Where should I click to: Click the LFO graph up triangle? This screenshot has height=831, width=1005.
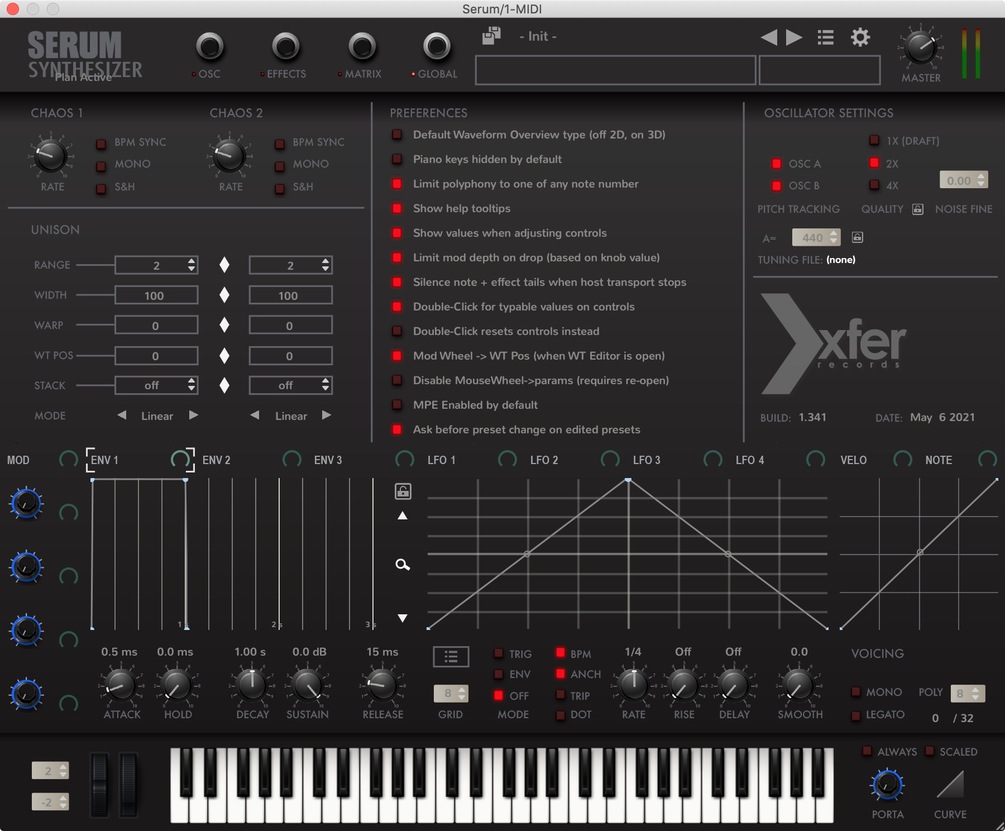[x=403, y=516]
